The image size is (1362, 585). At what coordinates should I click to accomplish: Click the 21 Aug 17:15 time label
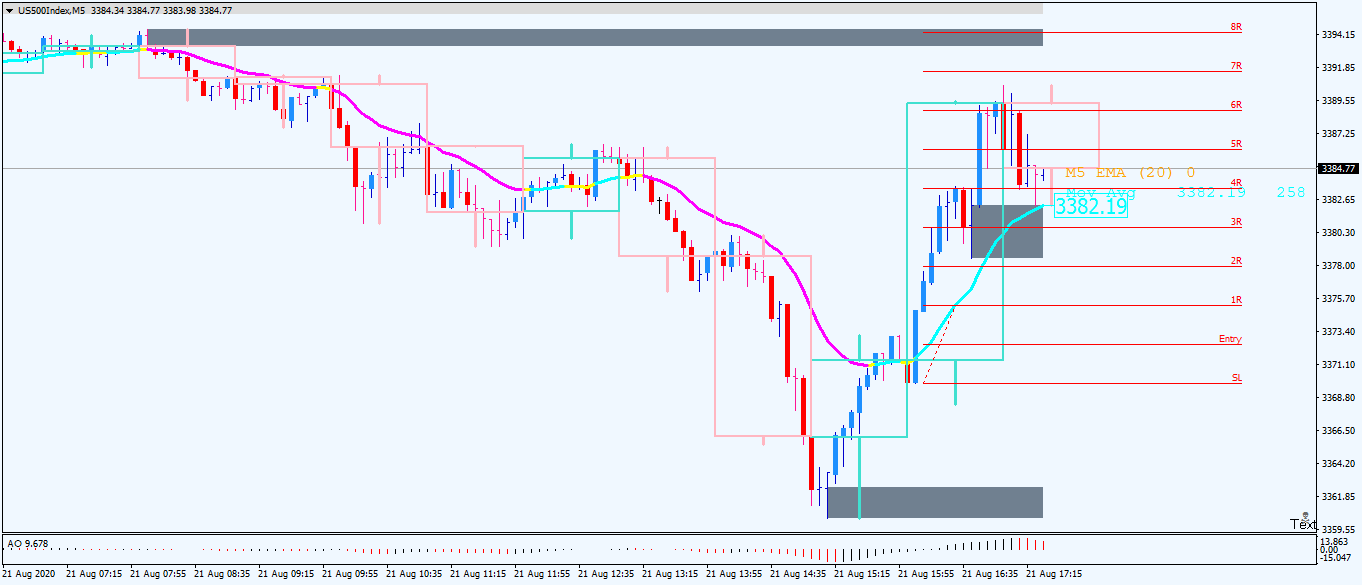pos(1055,575)
